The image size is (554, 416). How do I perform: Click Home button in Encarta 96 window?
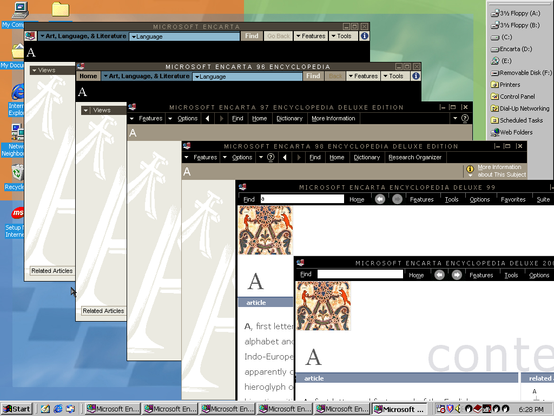pyautogui.click(x=88, y=76)
